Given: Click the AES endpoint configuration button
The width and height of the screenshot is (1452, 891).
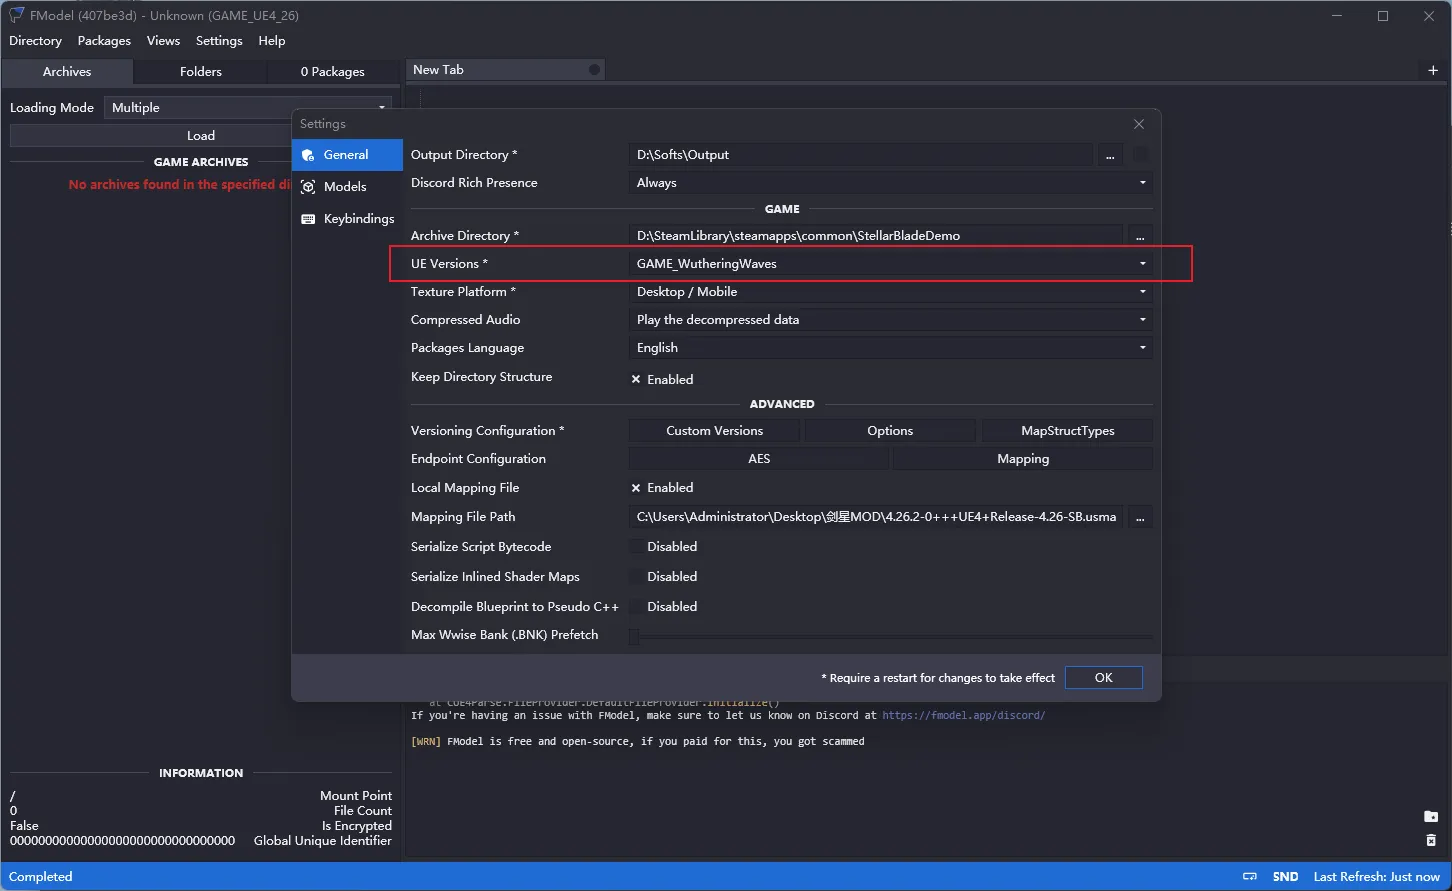Looking at the screenshot, I should (759, 459).
